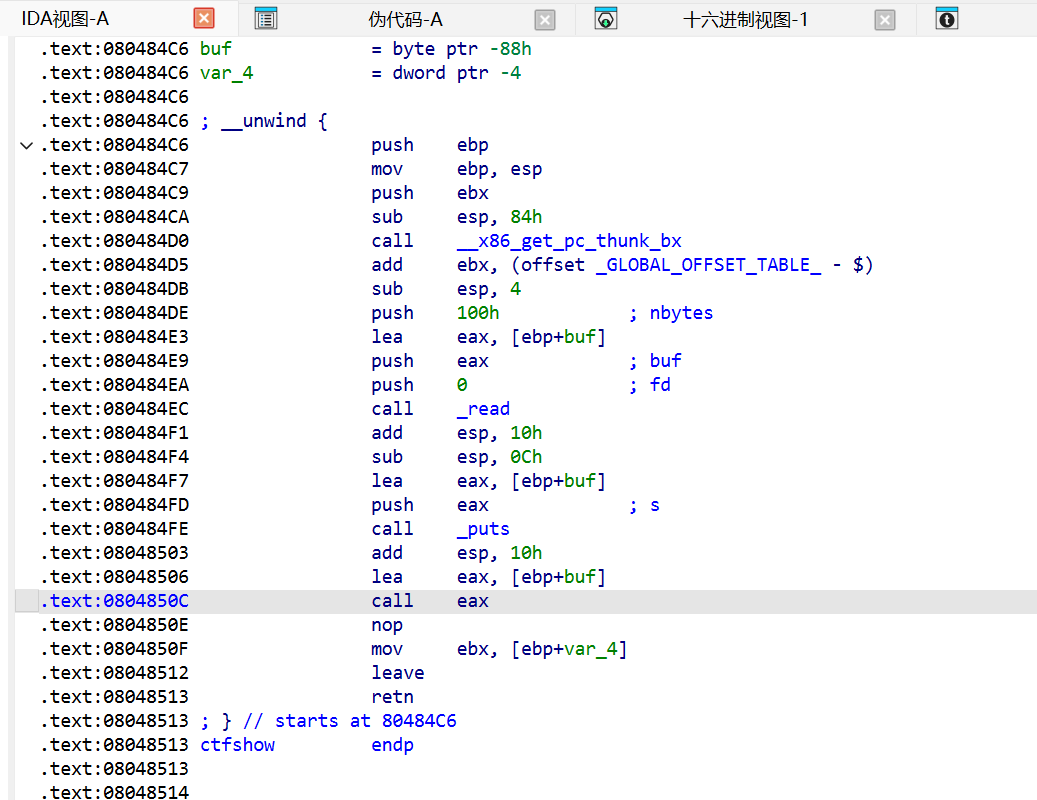
Task: Click the hex view tab icon
Action: (606, 19)
